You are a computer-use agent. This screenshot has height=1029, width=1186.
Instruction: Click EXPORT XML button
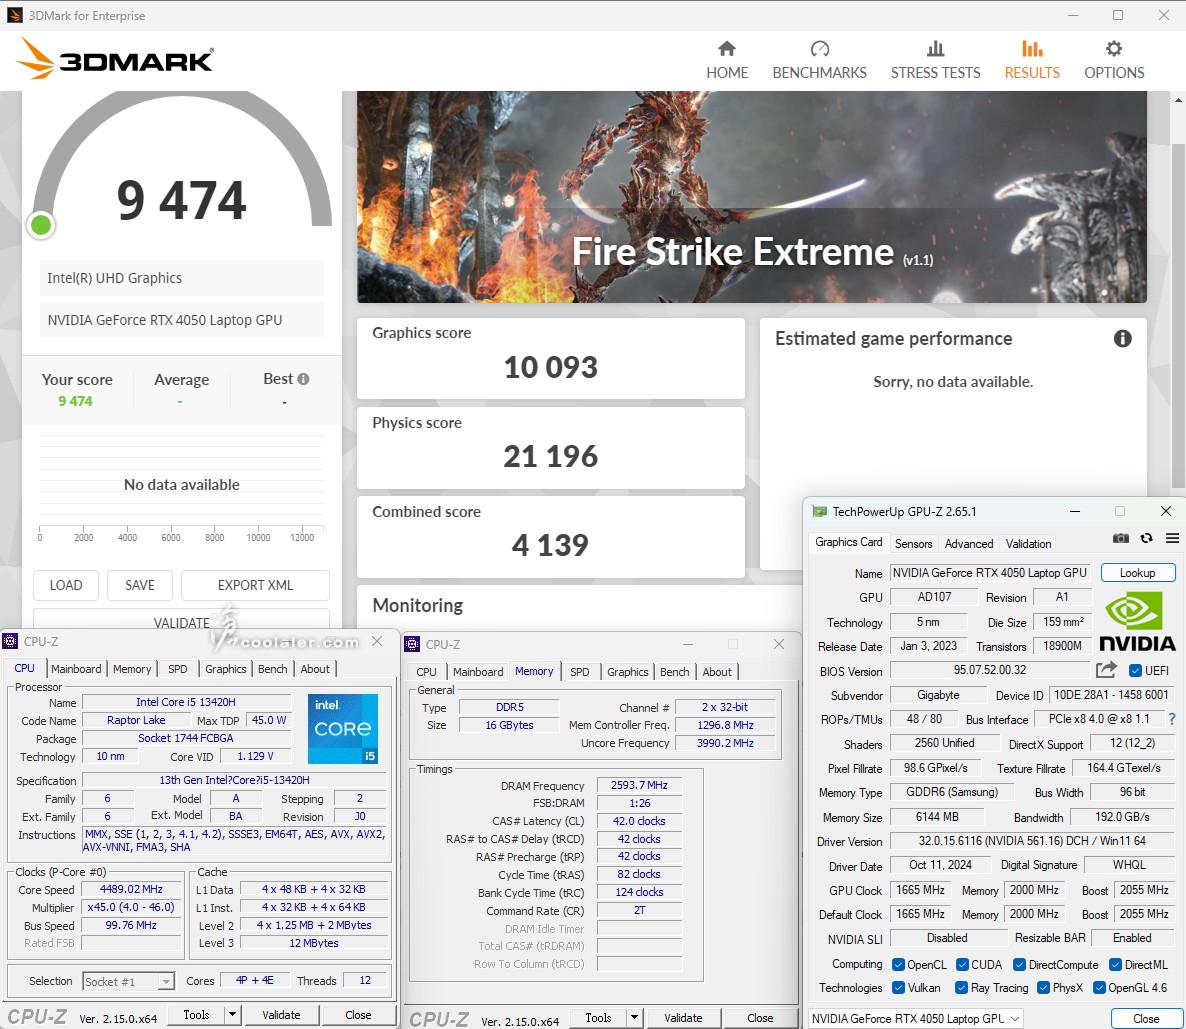pyautogui.click(x=256, y=585)
